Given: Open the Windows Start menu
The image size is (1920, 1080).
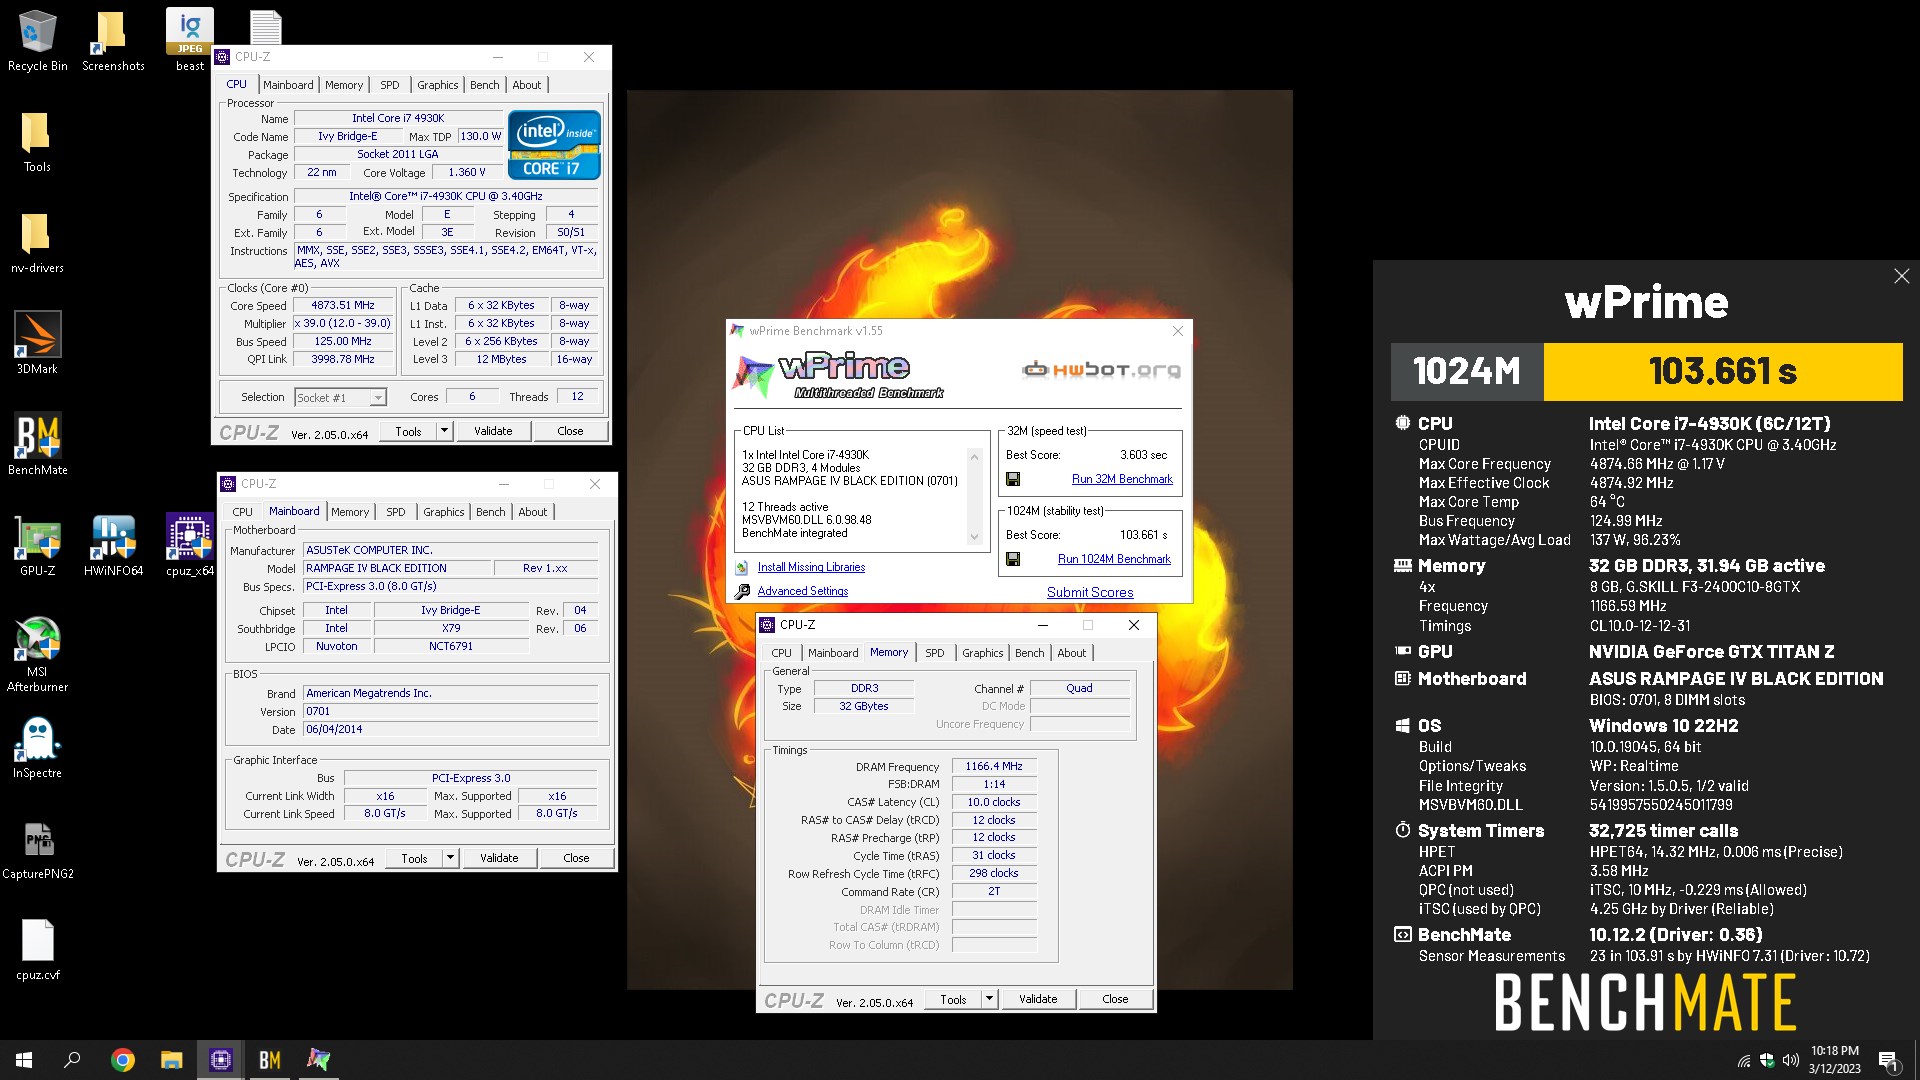Looking at the screenshot, I should tap(24, 1060).
